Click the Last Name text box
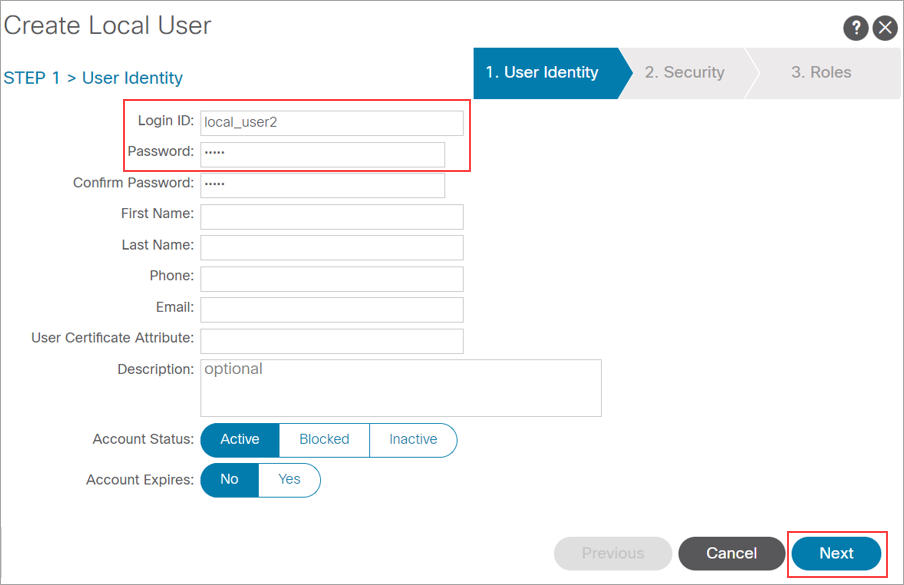904x585 pixels. tap(331, 248)
